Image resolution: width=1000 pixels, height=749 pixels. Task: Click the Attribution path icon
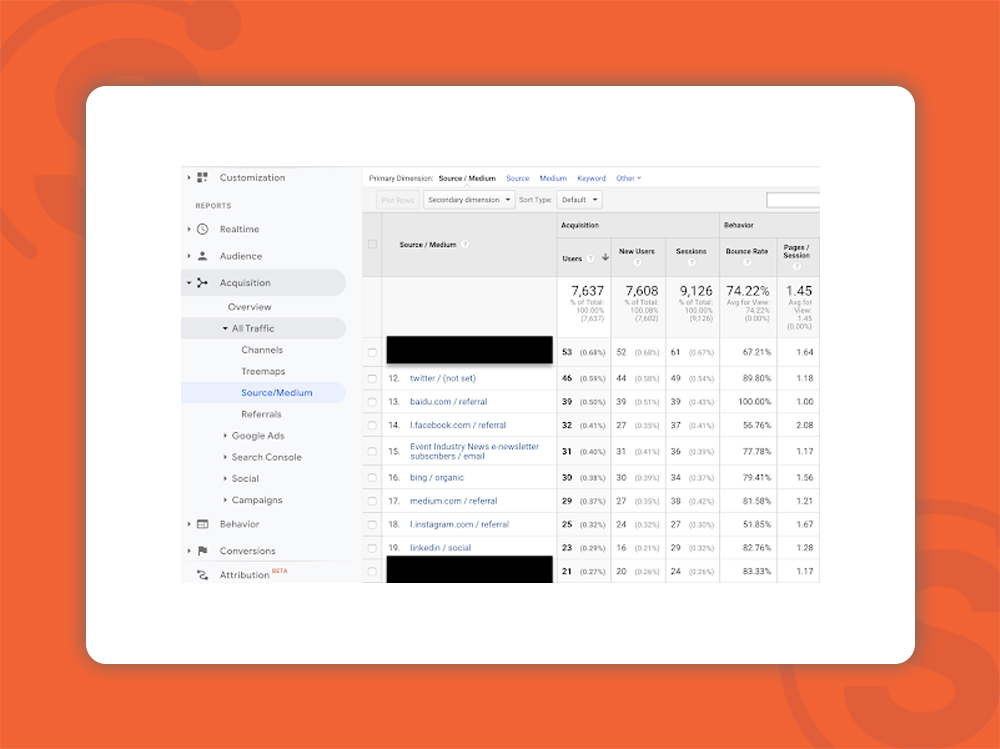click(202, 575)
